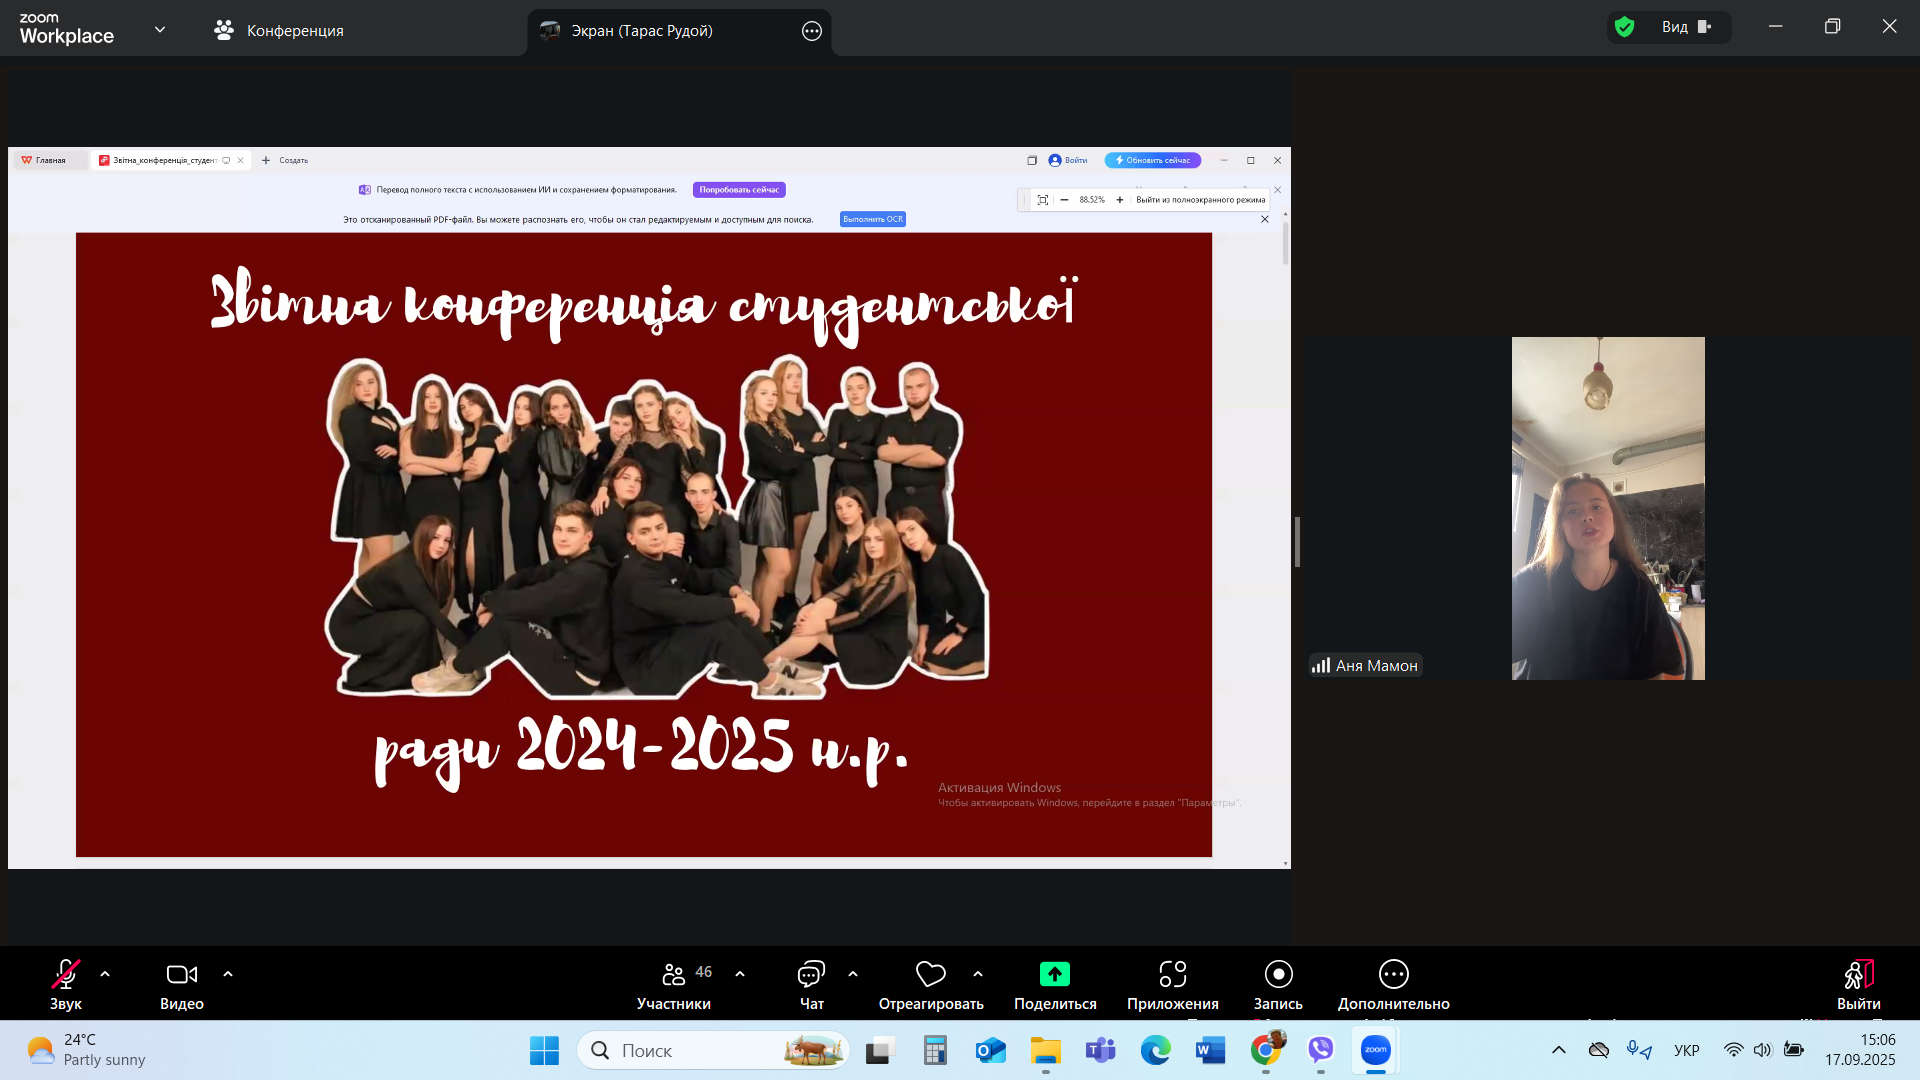Toggle the video camera on
Screen dimensions: 1920x1080
click(181, 974)
